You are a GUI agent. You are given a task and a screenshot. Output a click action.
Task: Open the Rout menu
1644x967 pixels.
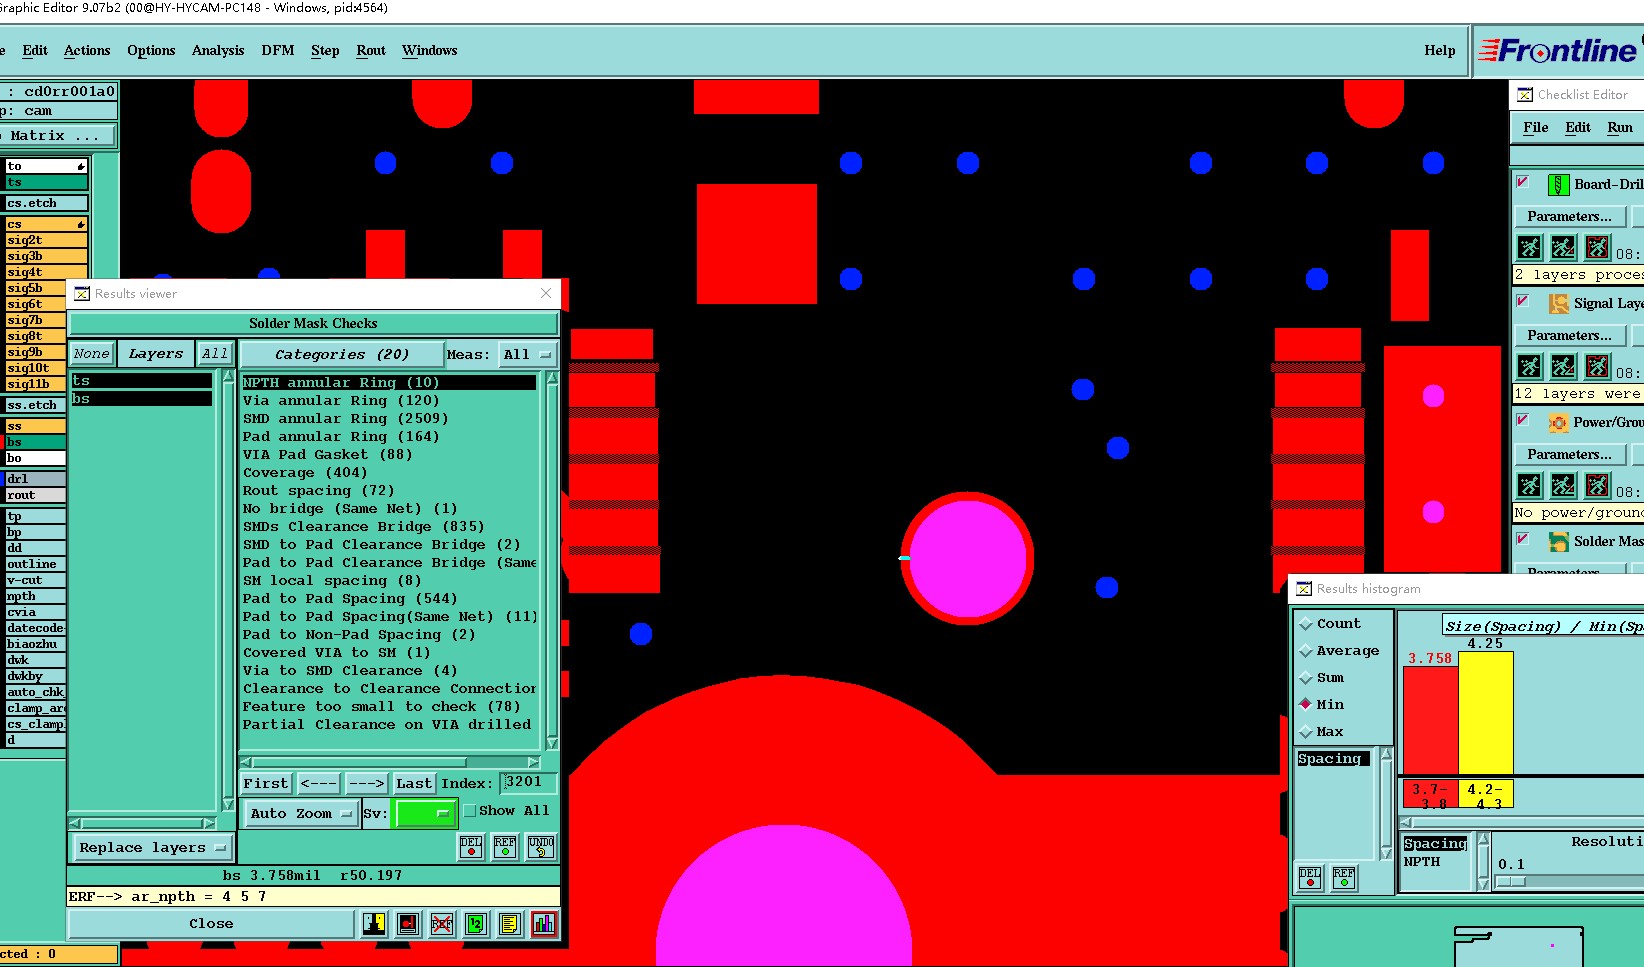pyautogui.click(x=371, y=50)
